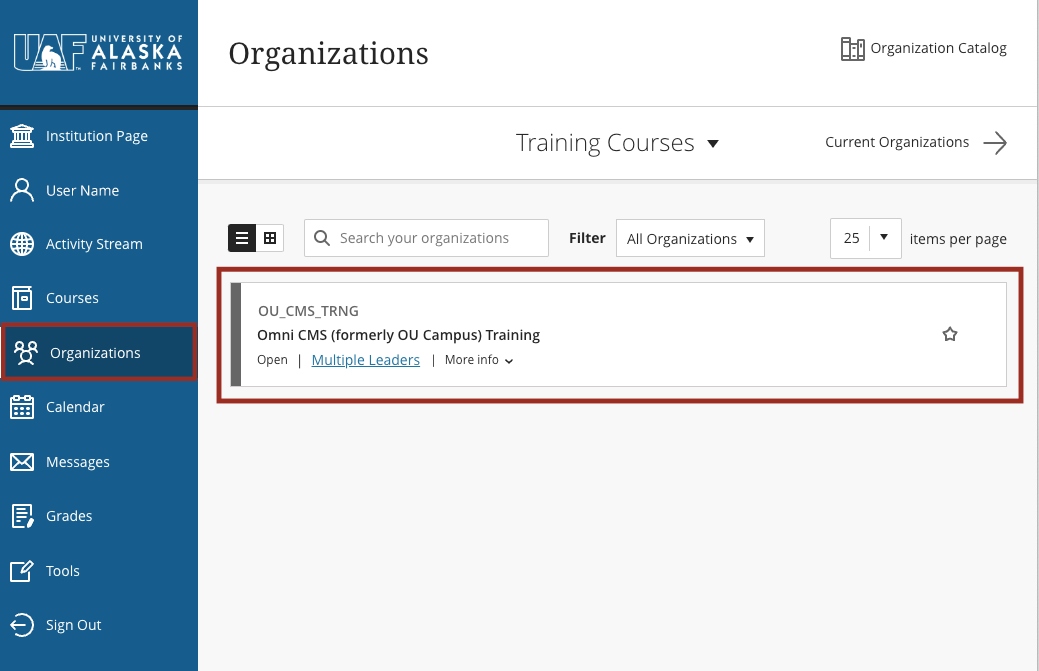Open the Training Courses term dropdown
1039x671 pixels.
(x=617, y=143)
